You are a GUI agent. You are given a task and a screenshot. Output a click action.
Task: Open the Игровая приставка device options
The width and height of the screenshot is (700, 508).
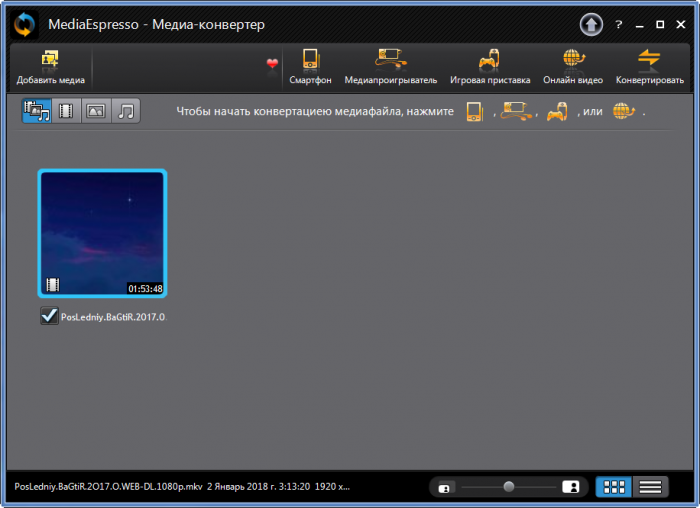[x=490, y=67]
